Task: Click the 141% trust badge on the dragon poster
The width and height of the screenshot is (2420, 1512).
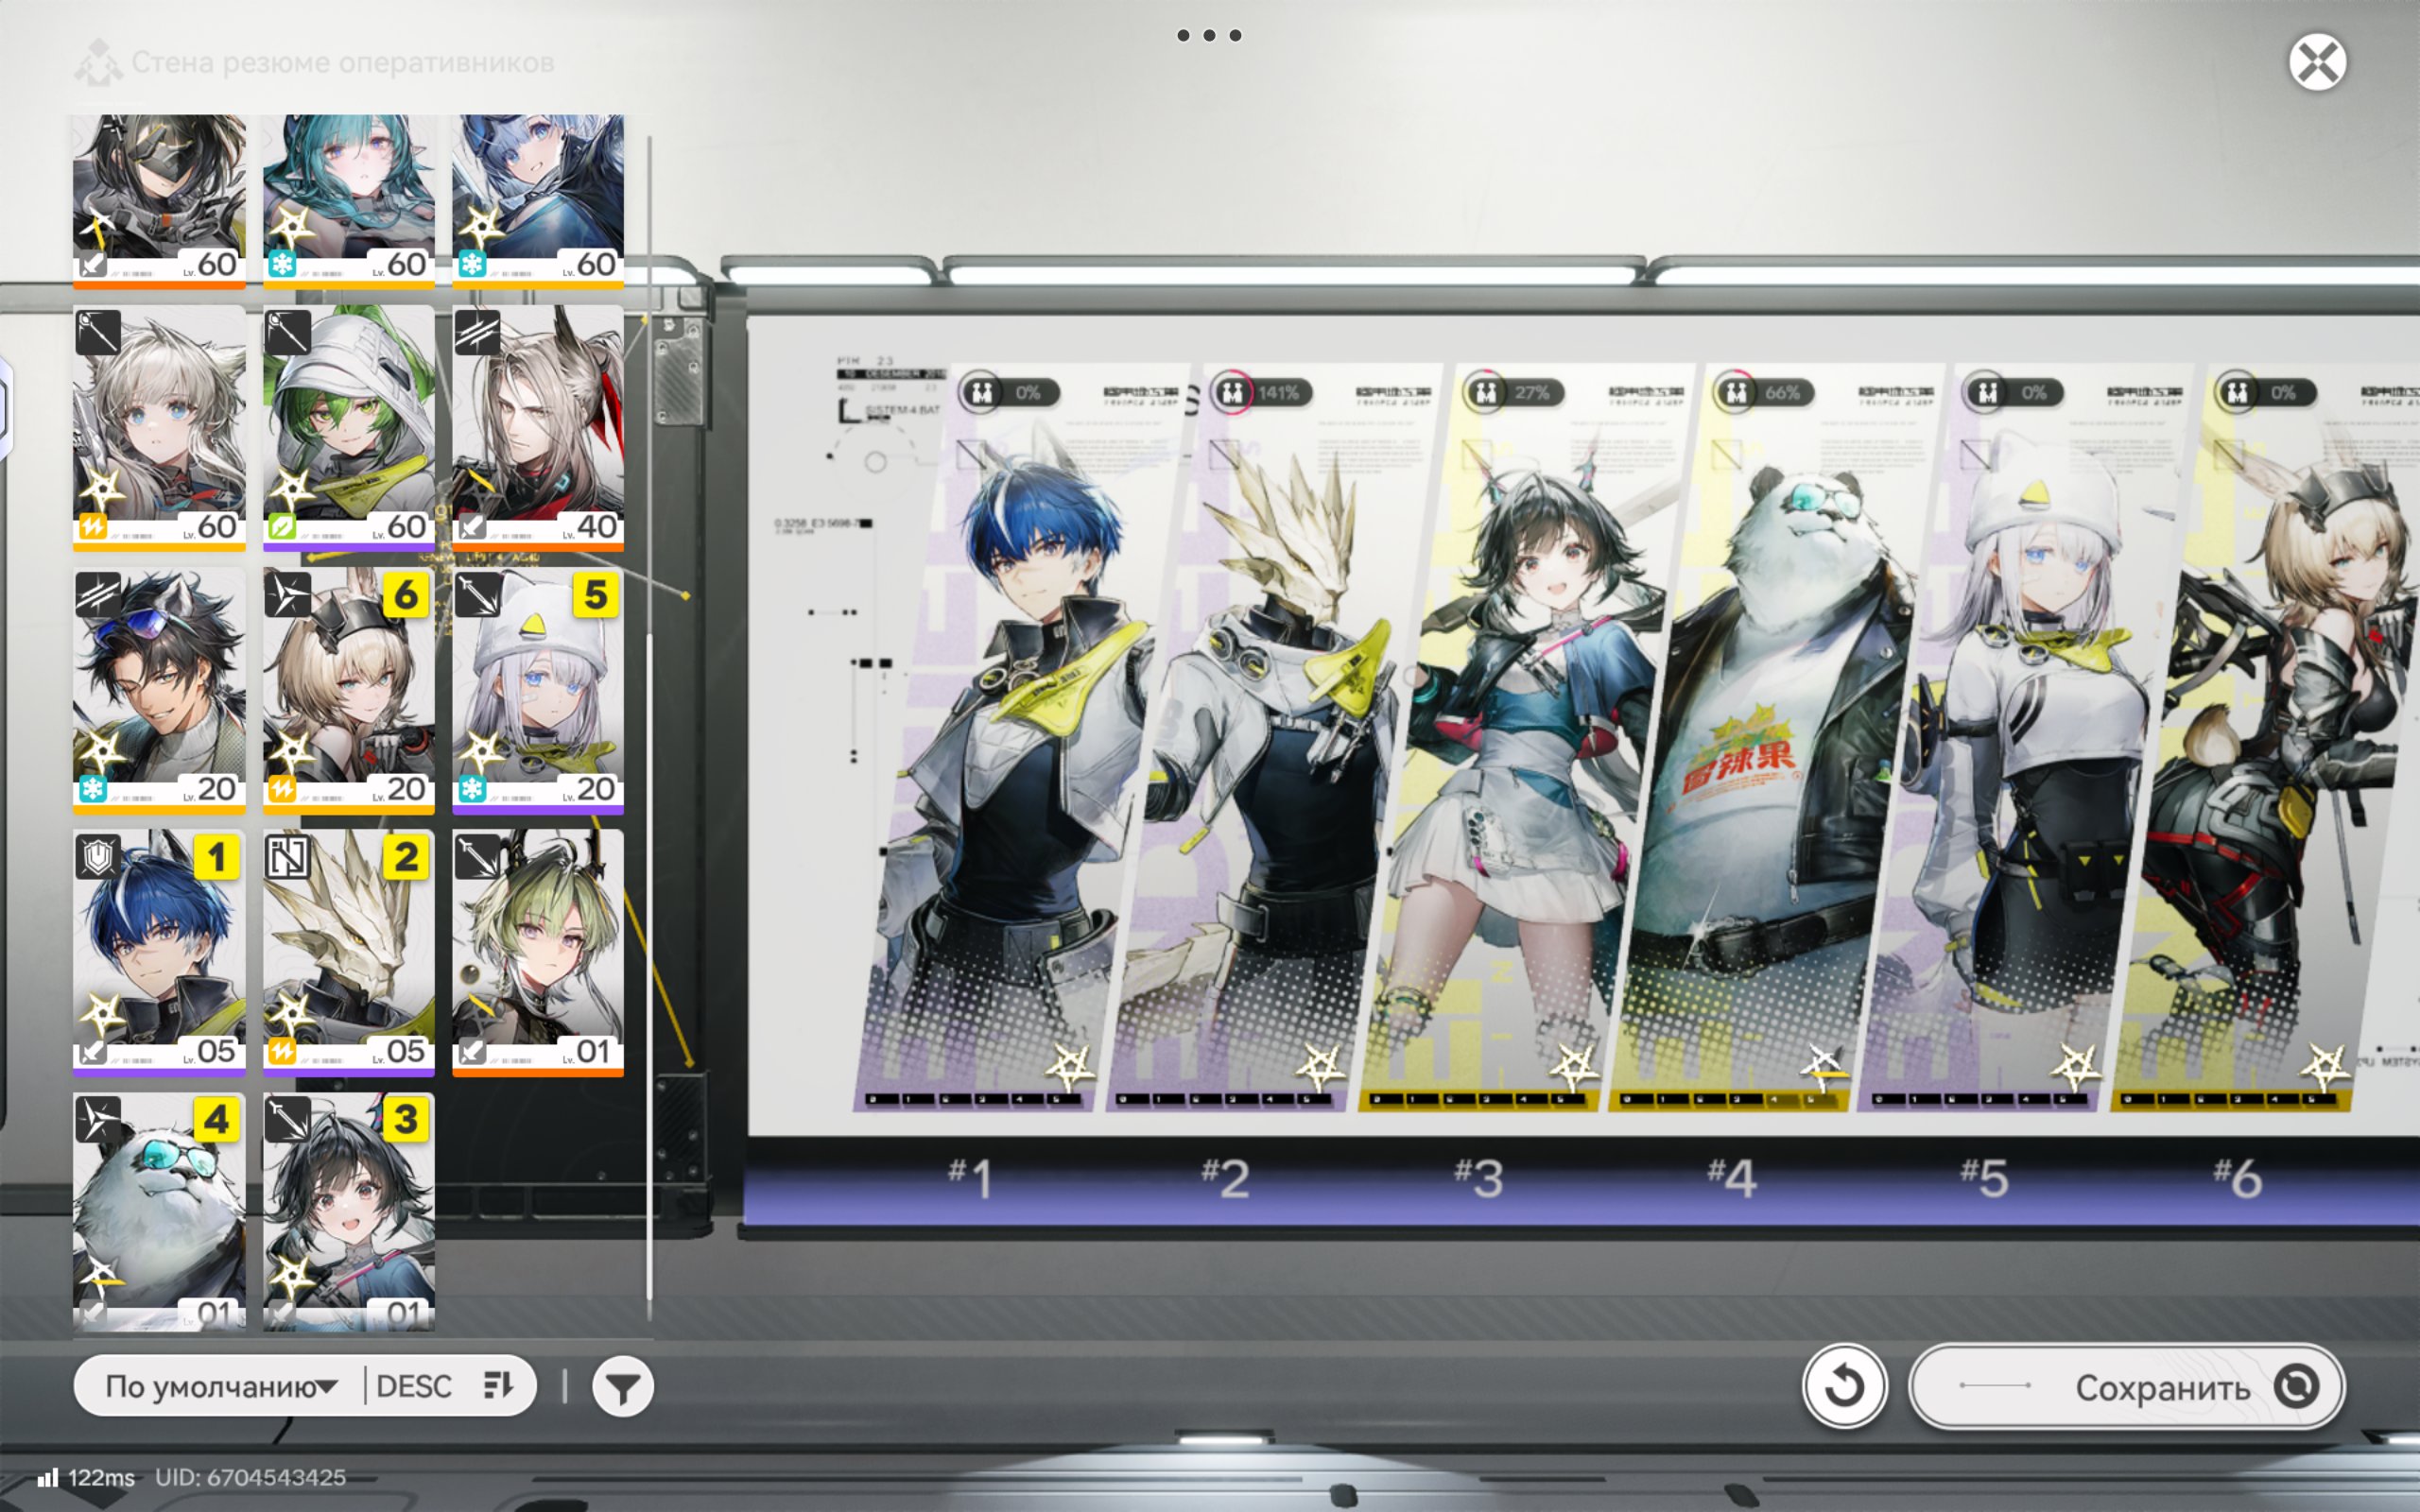Action: pyautogui.click(x=1260, y=393)
